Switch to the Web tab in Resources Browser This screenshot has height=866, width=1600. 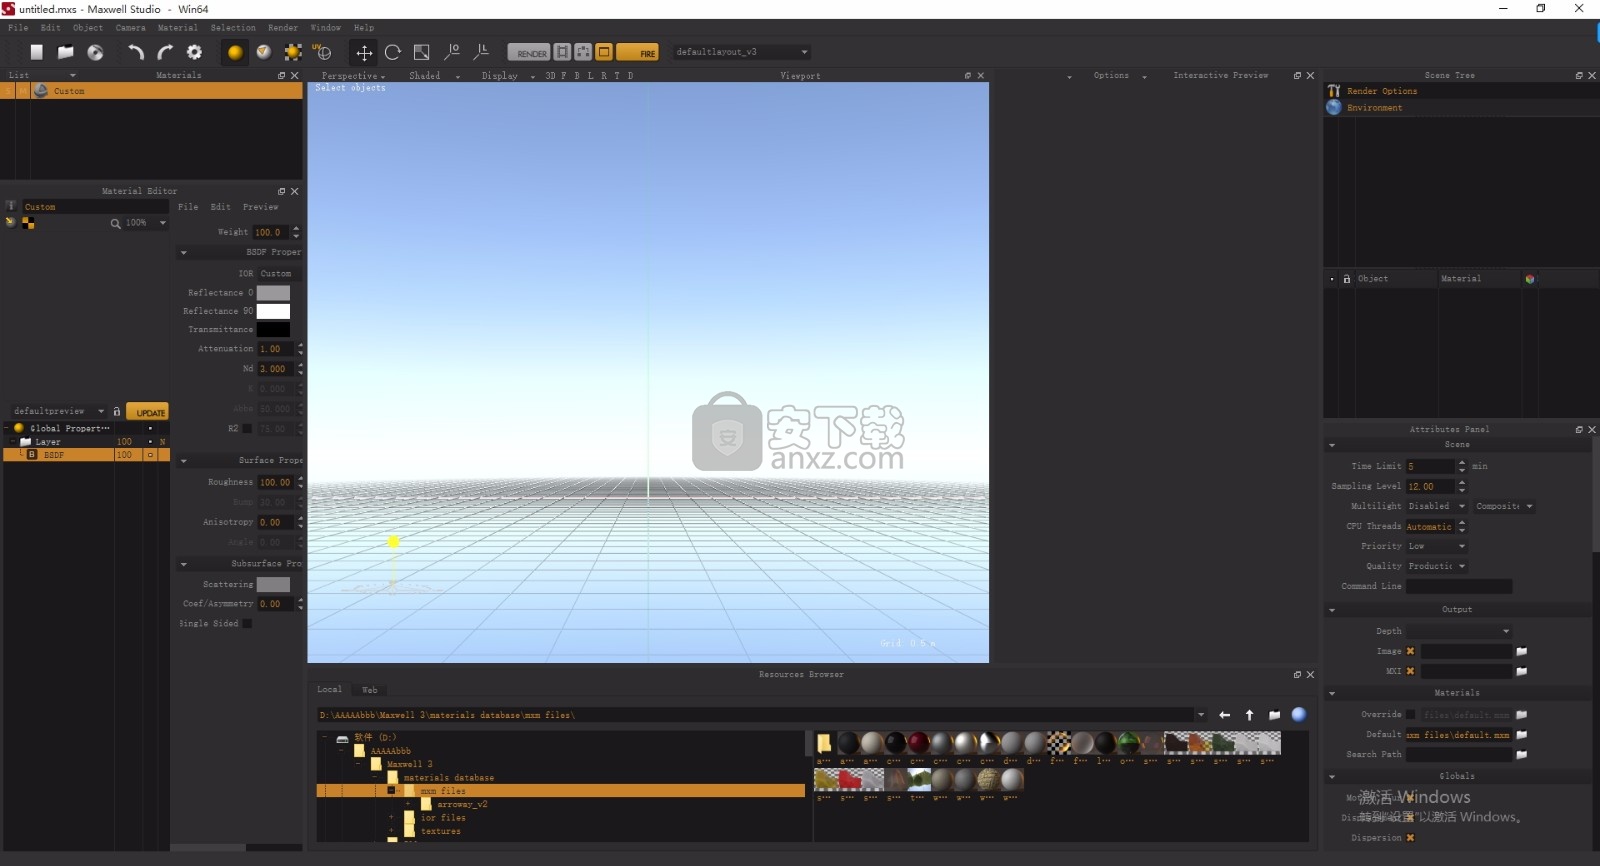(x=369, y=690)
